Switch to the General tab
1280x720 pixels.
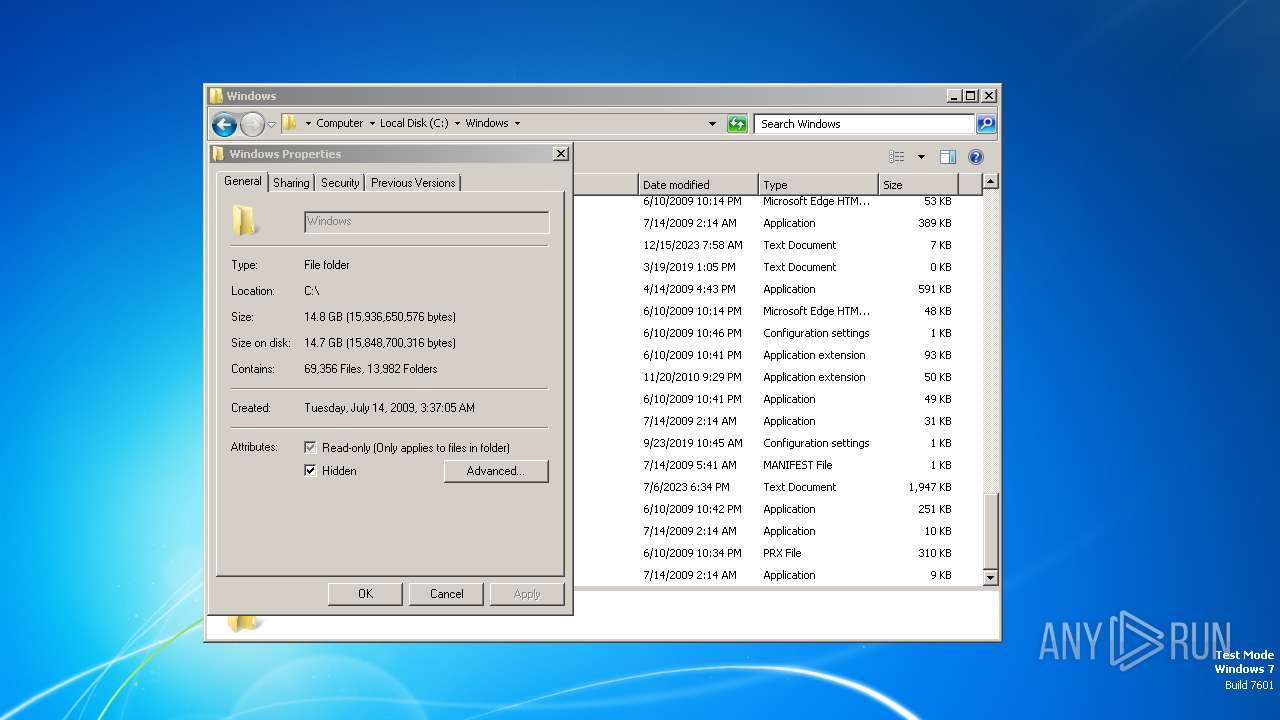tap(243, 181)
